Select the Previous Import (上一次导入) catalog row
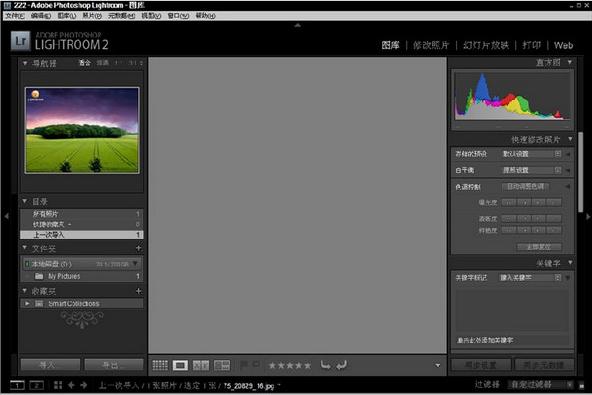592x395 pixels. coord(82,235)
